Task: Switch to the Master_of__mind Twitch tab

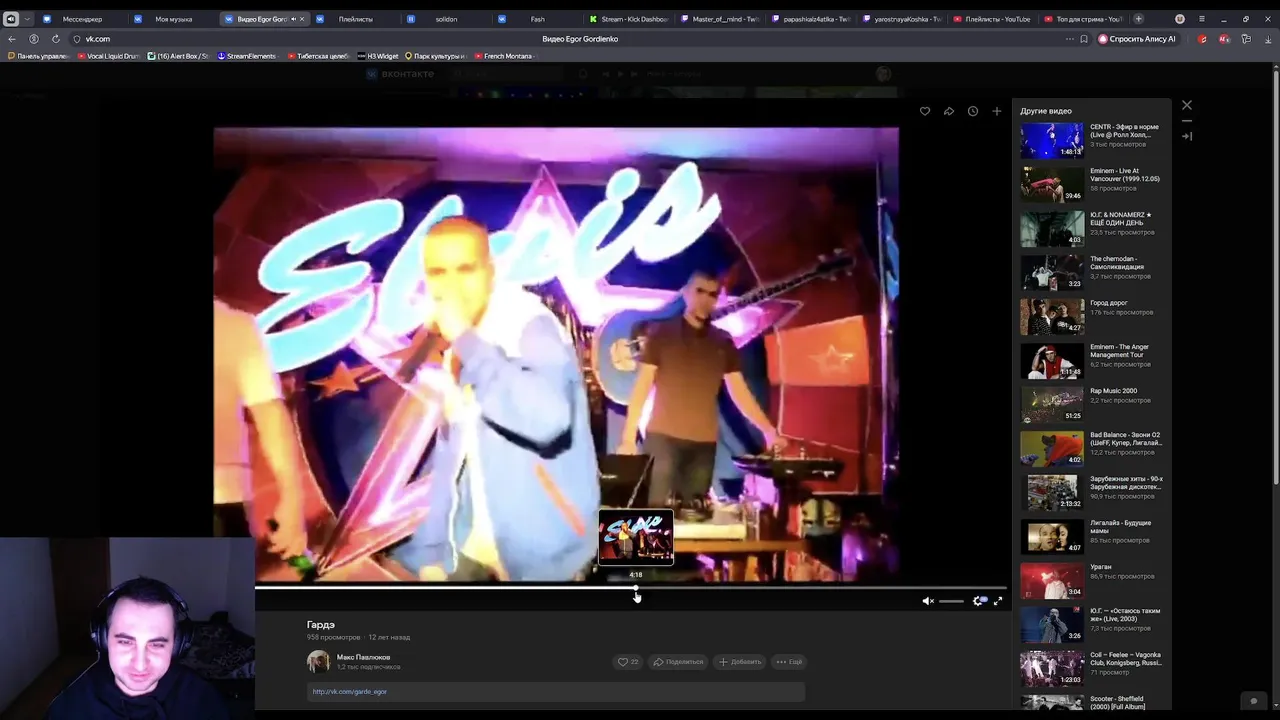Action: (719, 19)
